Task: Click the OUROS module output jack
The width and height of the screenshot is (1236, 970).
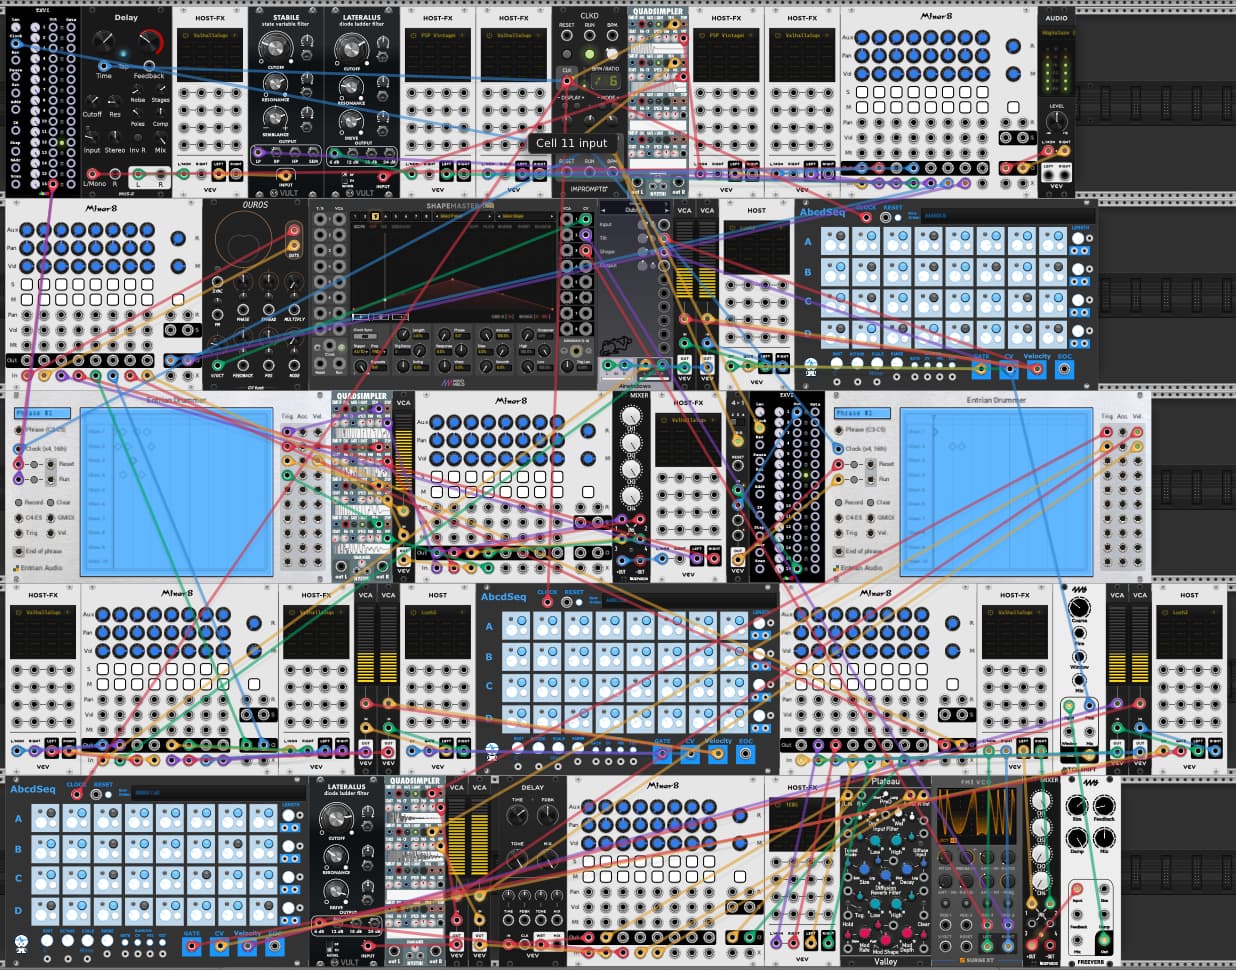Action: (x=294, y=230)
